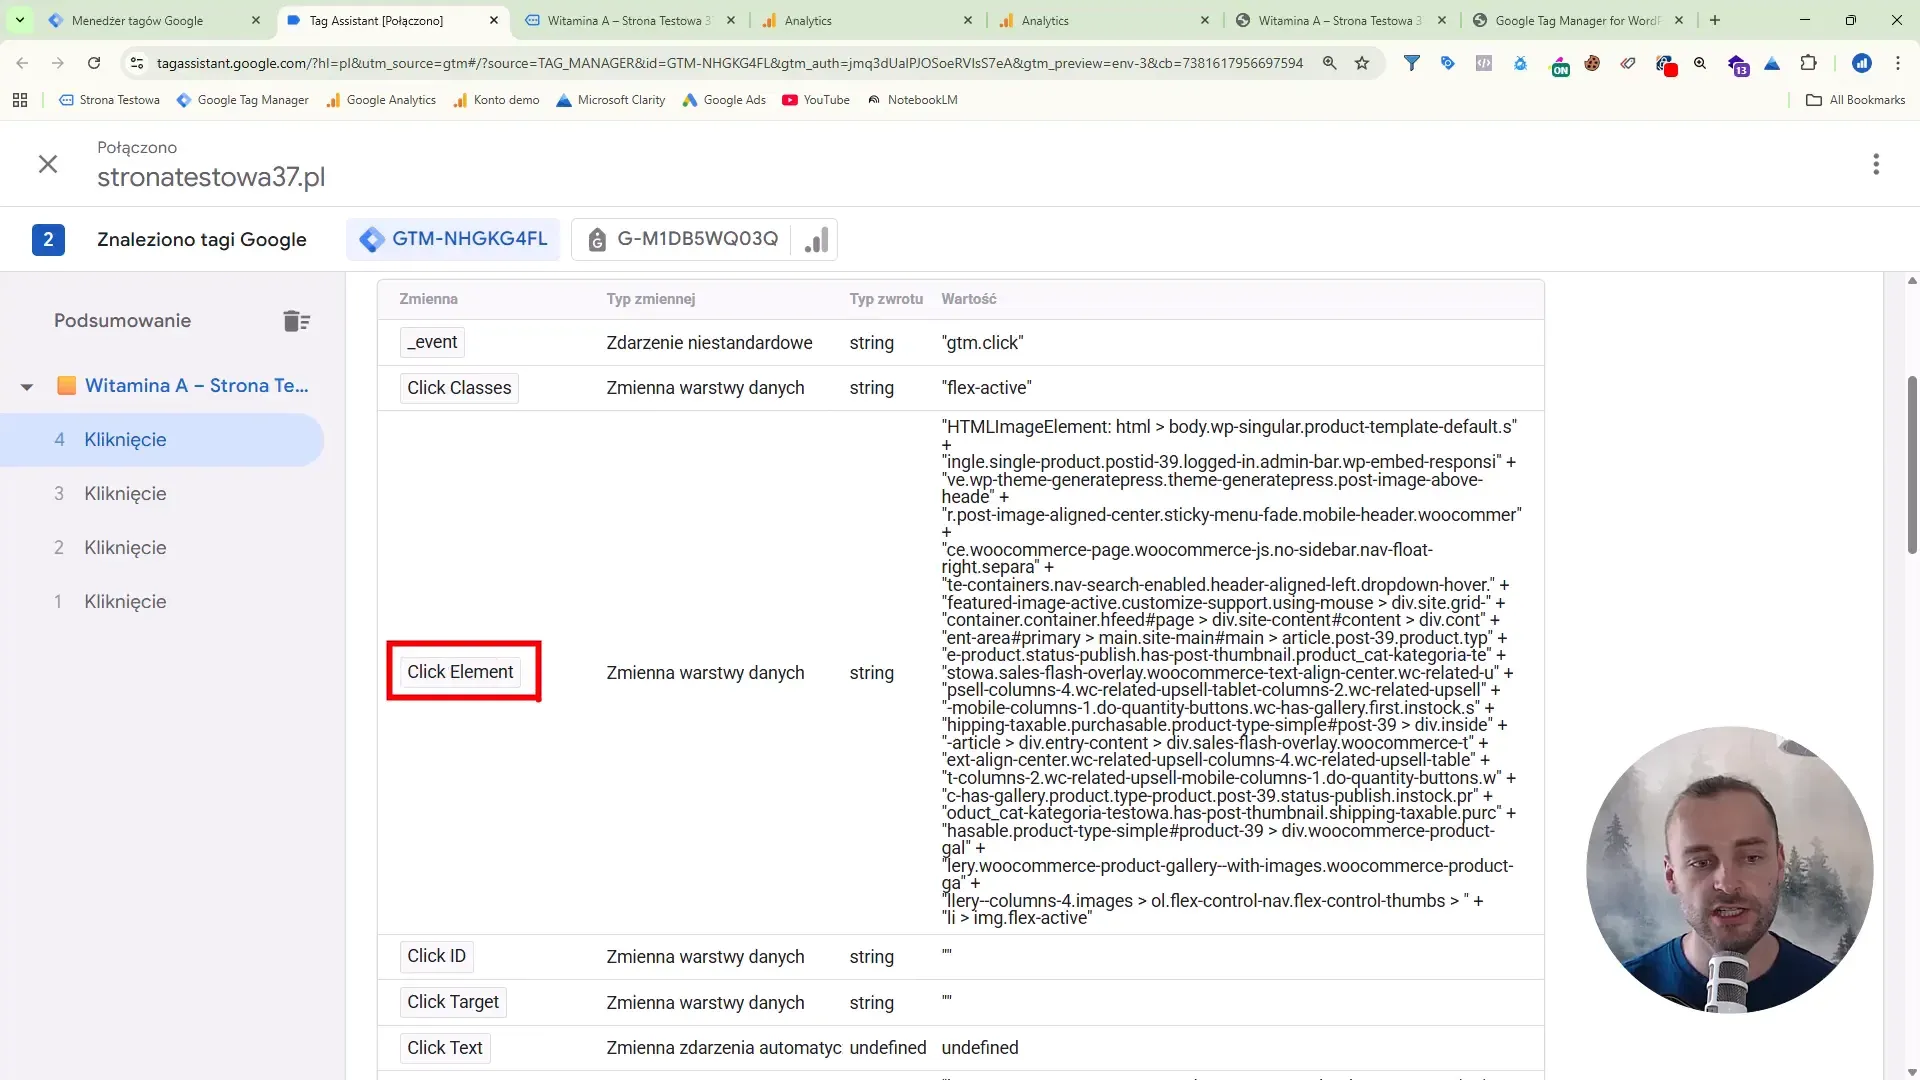Click the presenter webcam thumbnail

click(1729, 870)
